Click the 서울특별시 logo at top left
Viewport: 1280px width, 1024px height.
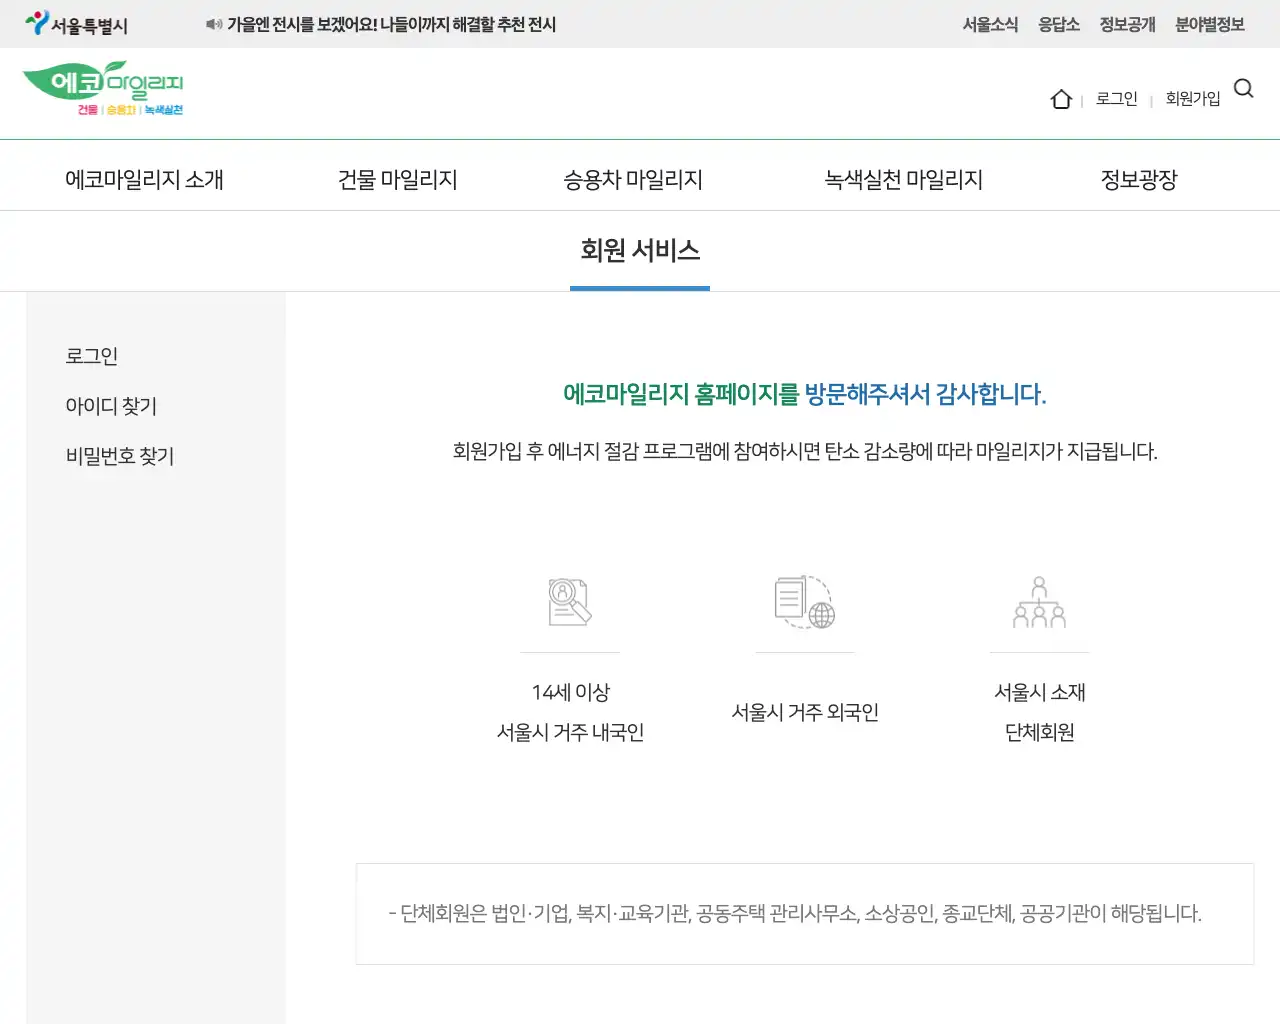(x=77, y=24)
